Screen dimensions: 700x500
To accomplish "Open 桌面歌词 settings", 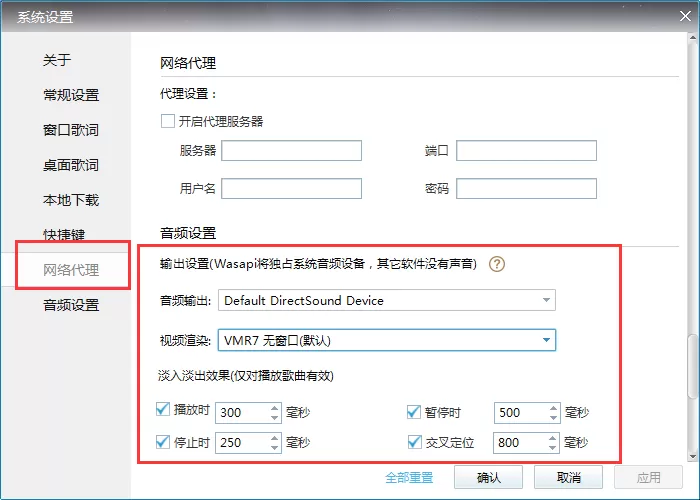I will pyautogui.click(x=71, y=165).
